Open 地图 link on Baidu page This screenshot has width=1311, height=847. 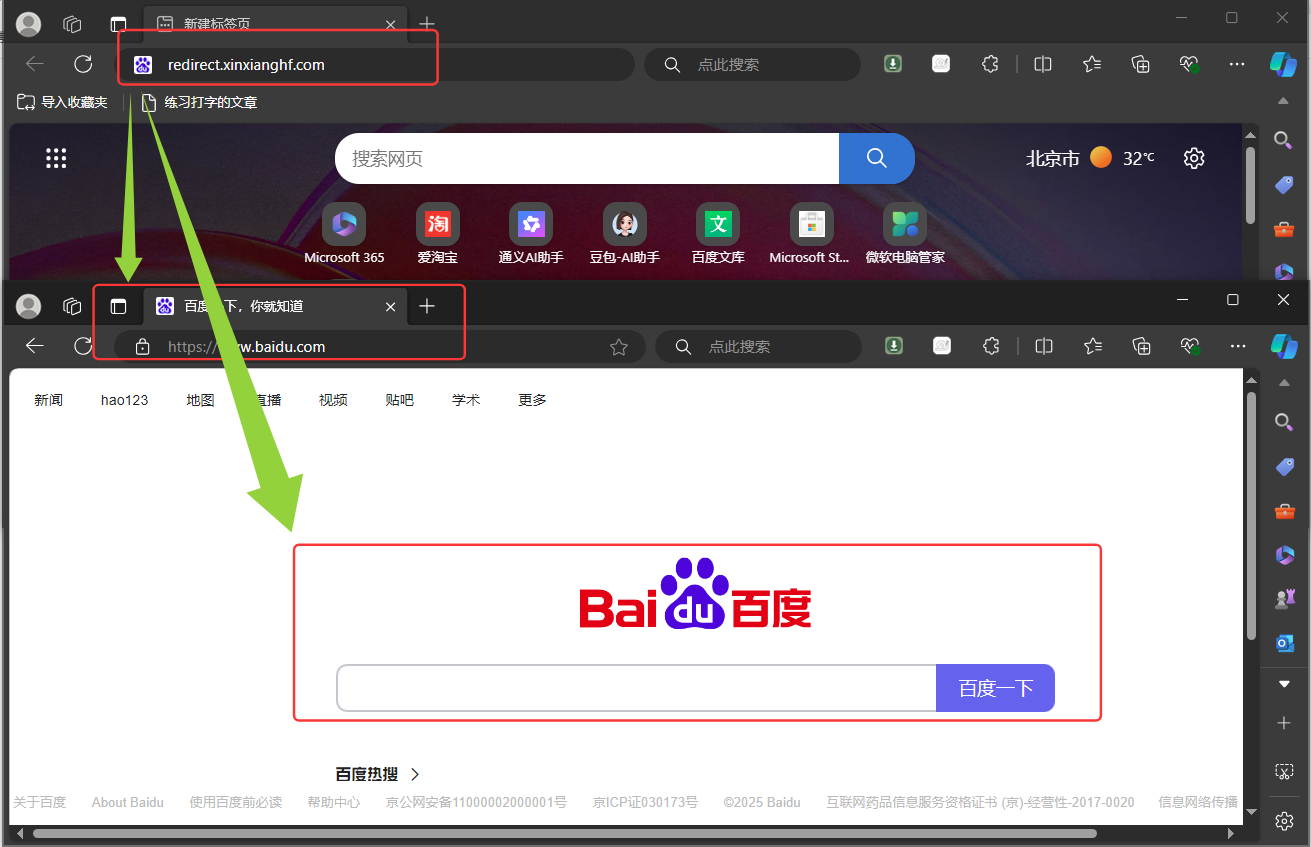click(x=200, y=400)
